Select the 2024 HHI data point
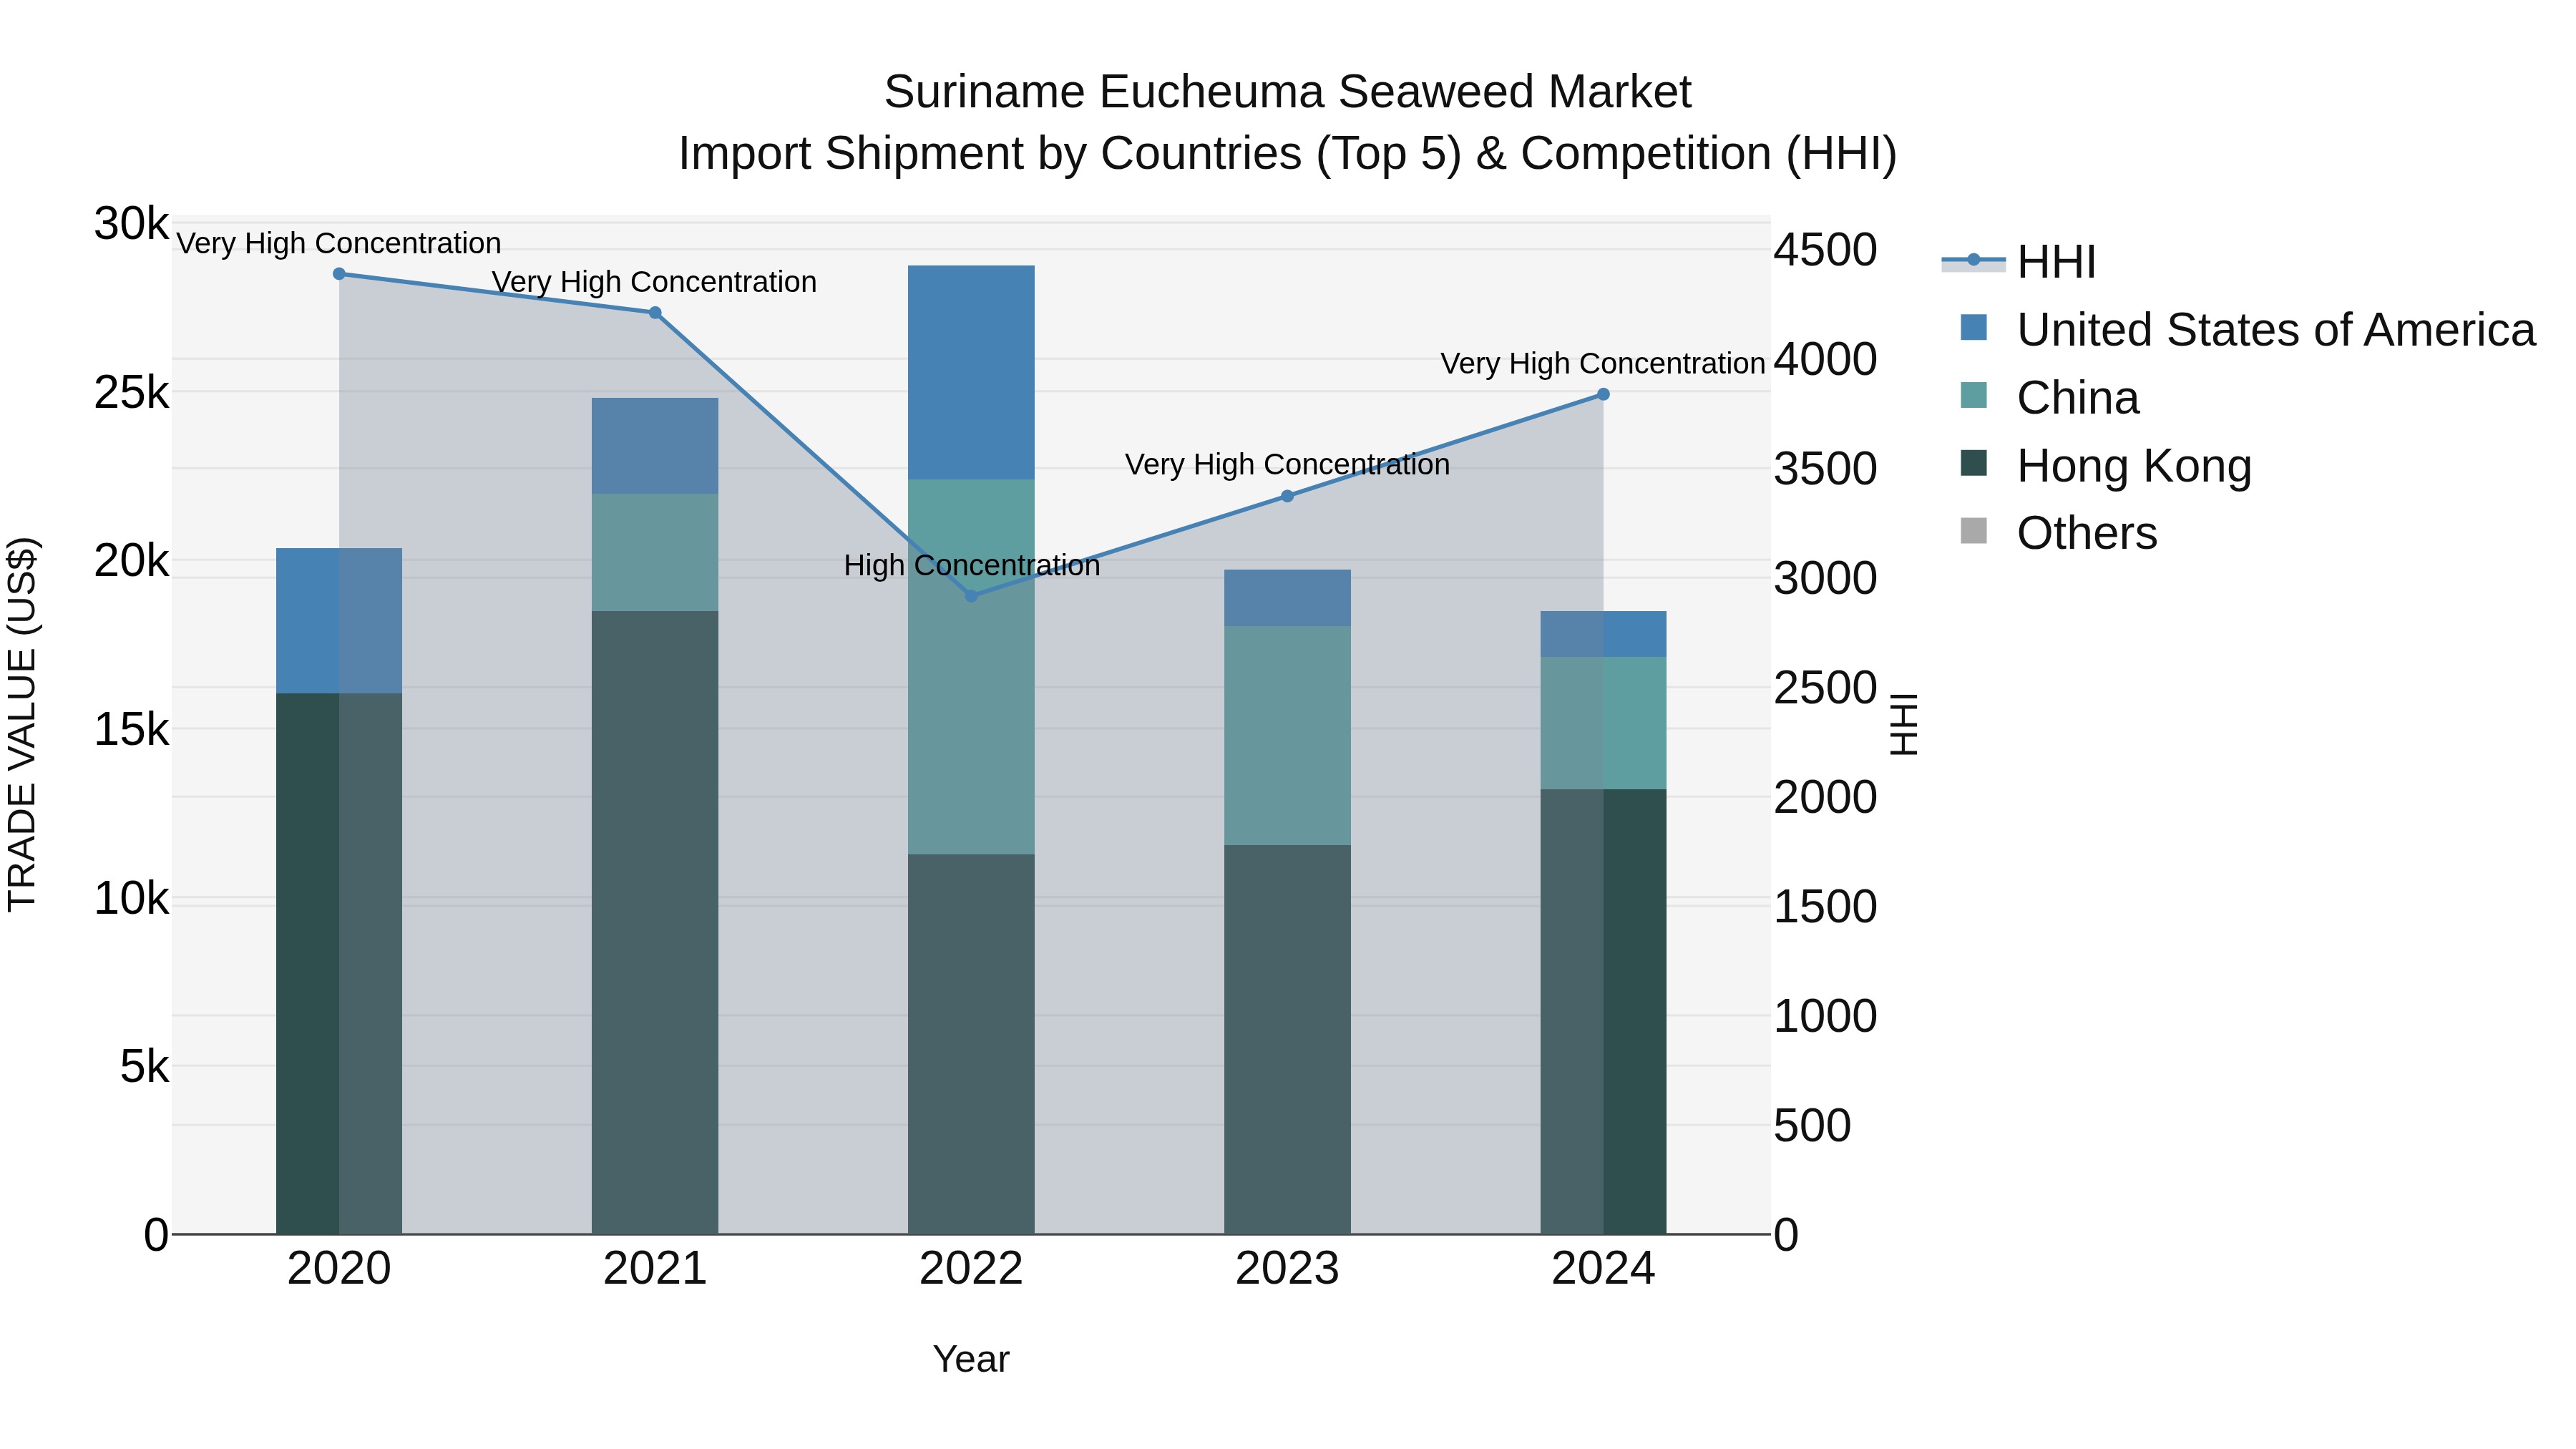 point(1603,395)
